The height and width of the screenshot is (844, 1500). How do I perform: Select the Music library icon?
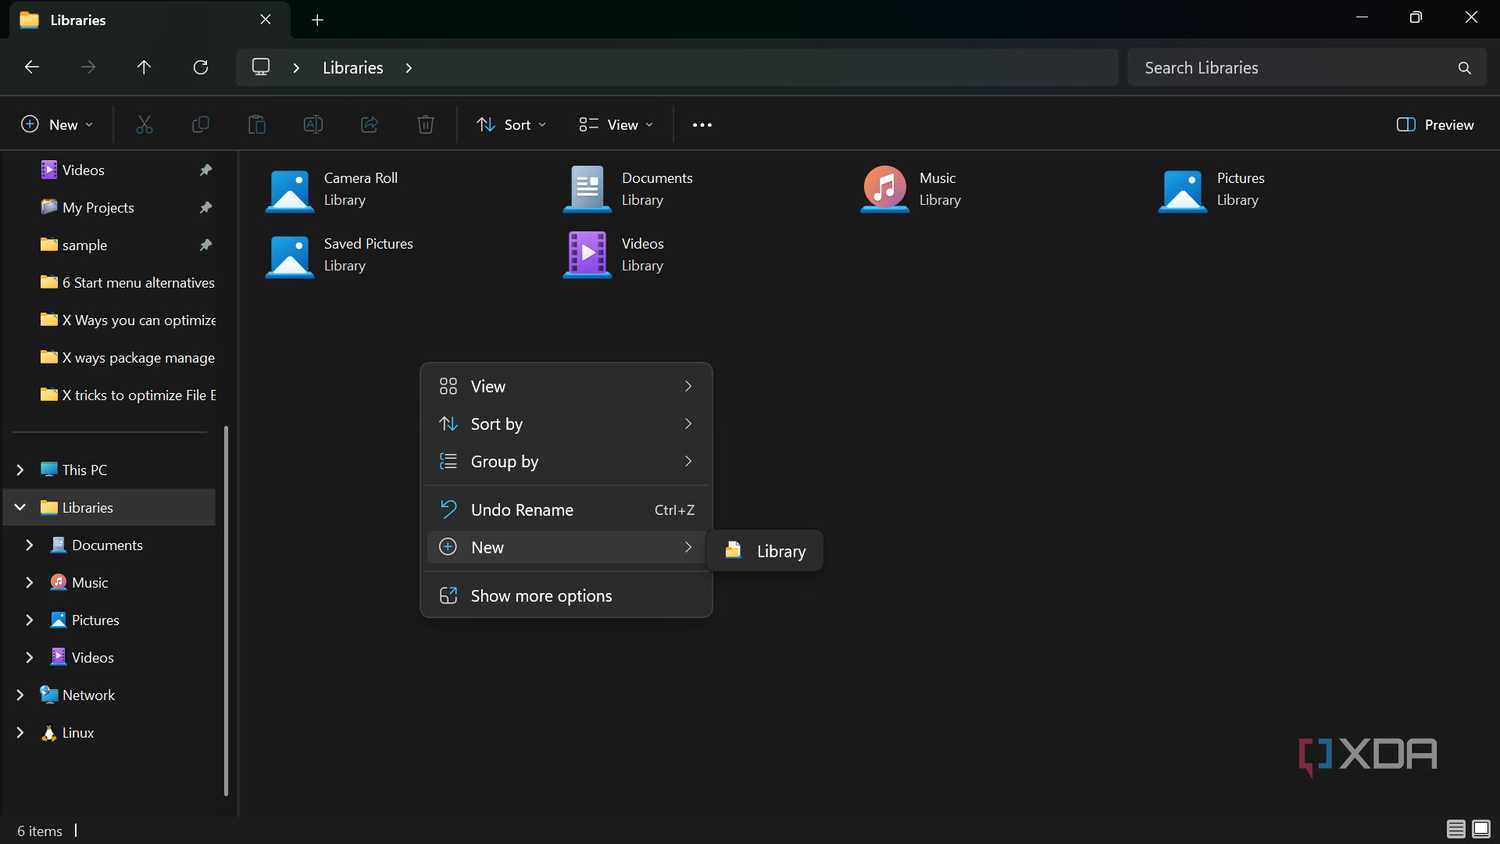(x=885, y=189)
